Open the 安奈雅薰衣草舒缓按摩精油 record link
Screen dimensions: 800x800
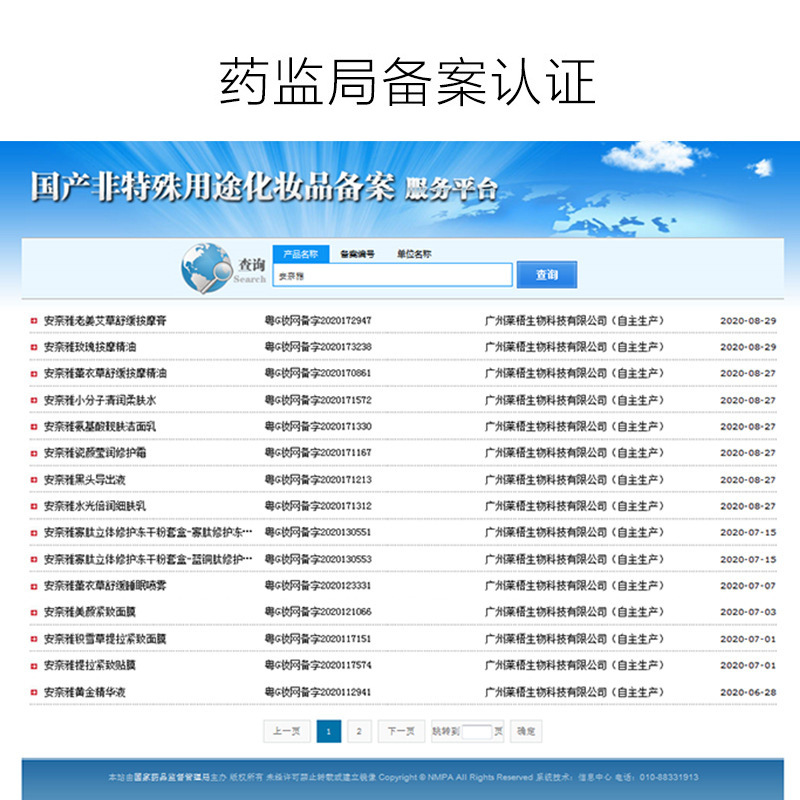[x=105, y=374]
